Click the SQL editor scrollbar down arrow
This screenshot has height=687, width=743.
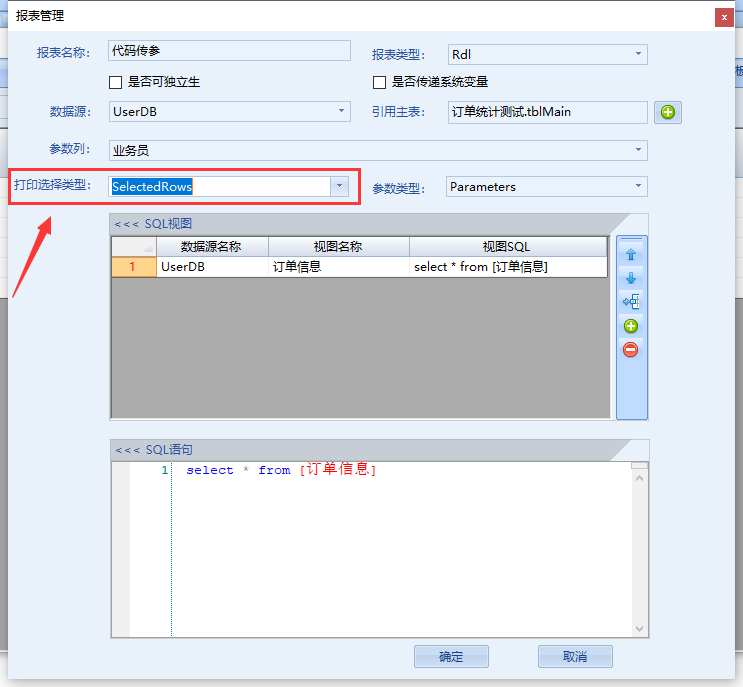tap(639, 629)
